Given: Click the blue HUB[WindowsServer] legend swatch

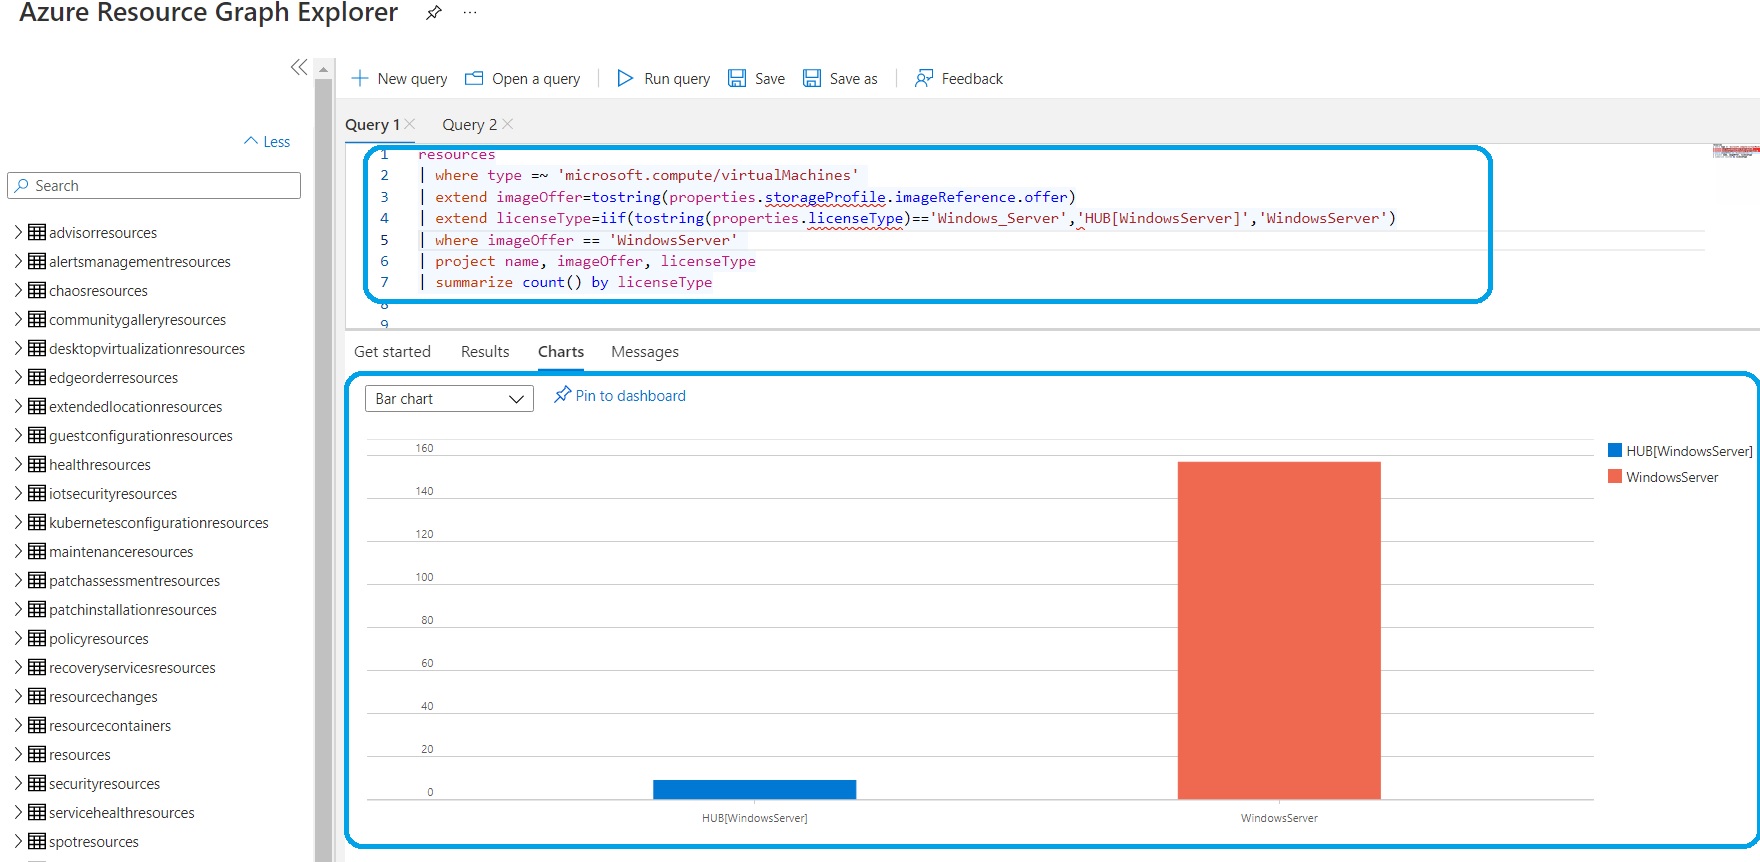Looking at the screenshot, I should pos(1614,451).
